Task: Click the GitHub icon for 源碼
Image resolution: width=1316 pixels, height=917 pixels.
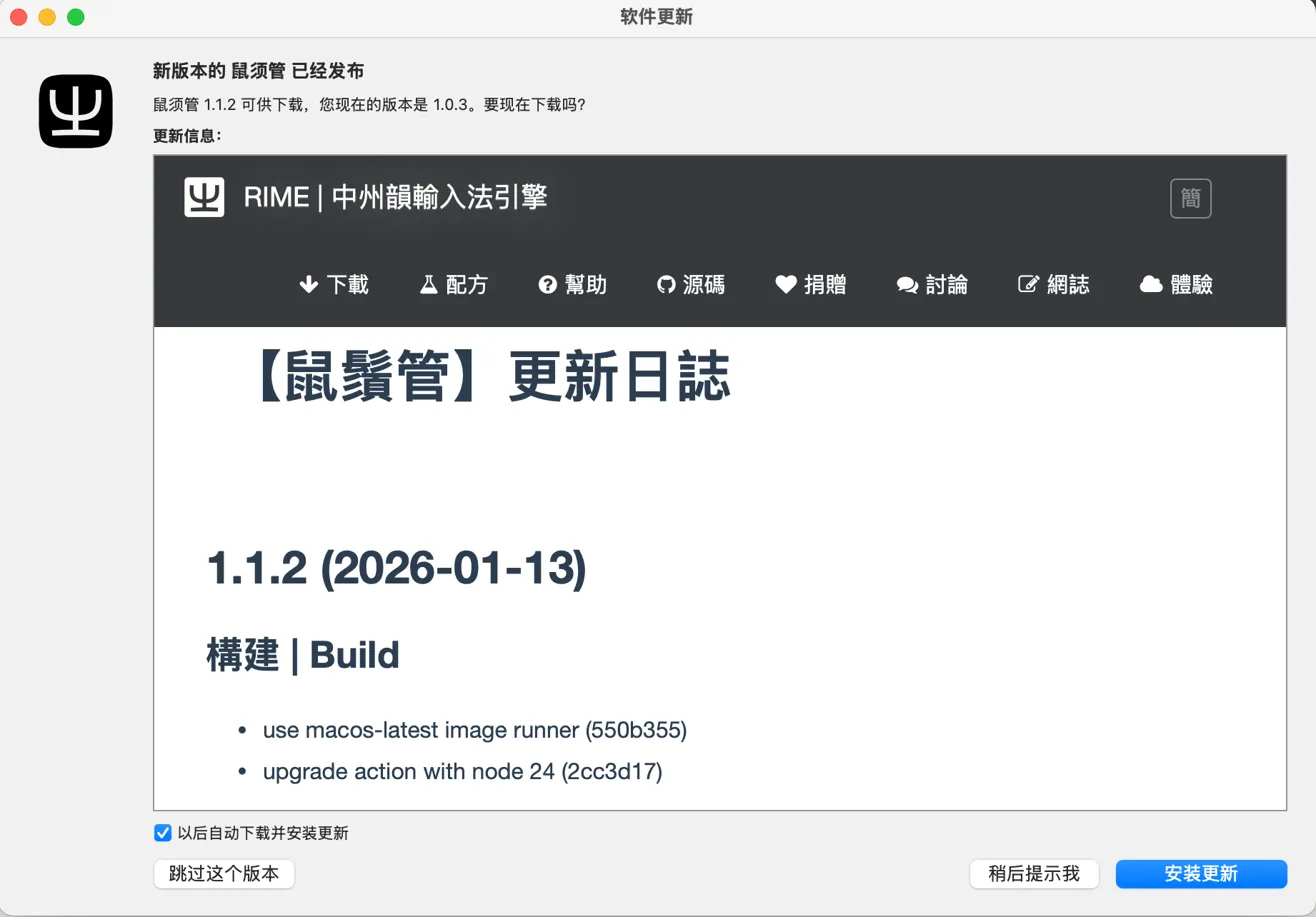Action: pyautogui.click(x=666, y=285)
